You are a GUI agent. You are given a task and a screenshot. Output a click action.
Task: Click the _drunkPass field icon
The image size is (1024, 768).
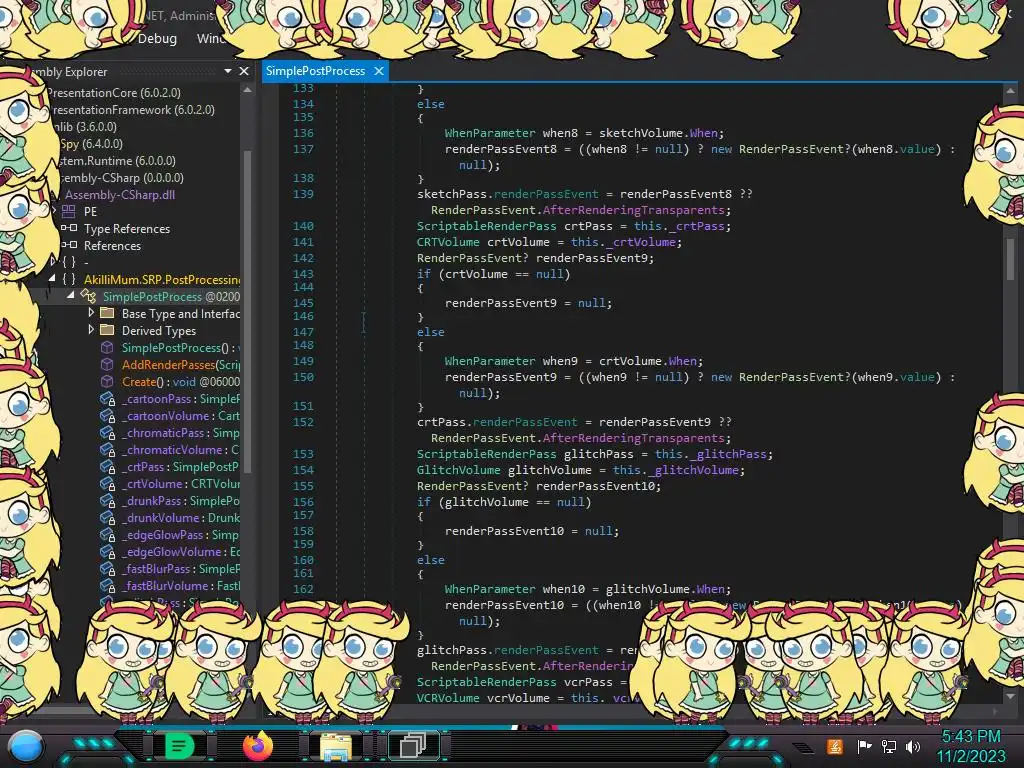pyautogui.click(x=108, y=500)
